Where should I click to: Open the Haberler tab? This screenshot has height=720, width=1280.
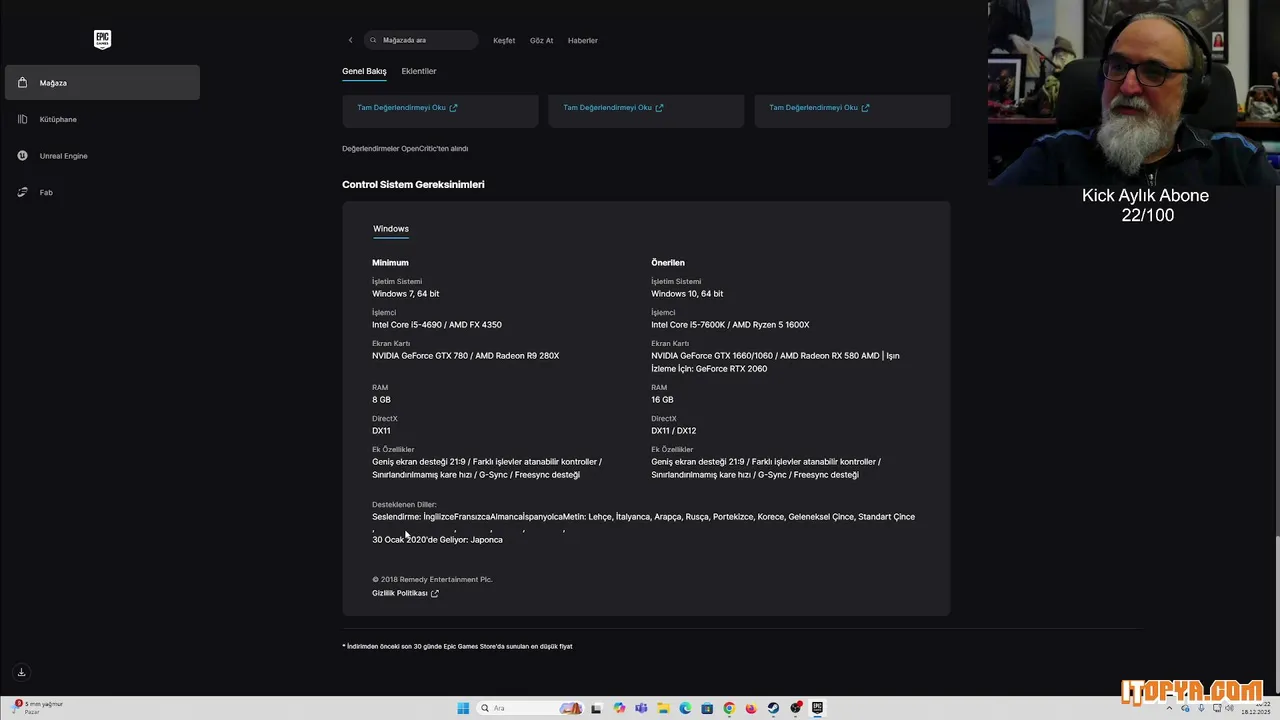coord(583,40)
